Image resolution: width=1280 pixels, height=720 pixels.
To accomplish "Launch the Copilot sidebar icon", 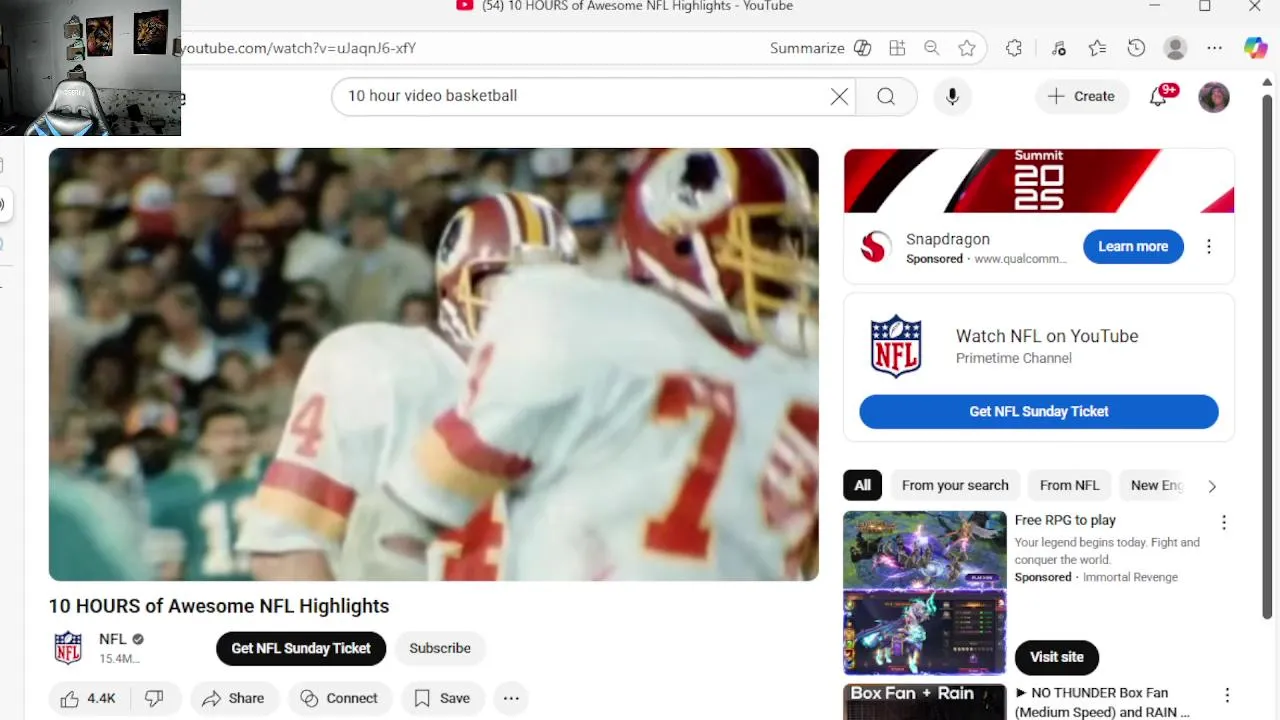I will [x=1256, y=48].
